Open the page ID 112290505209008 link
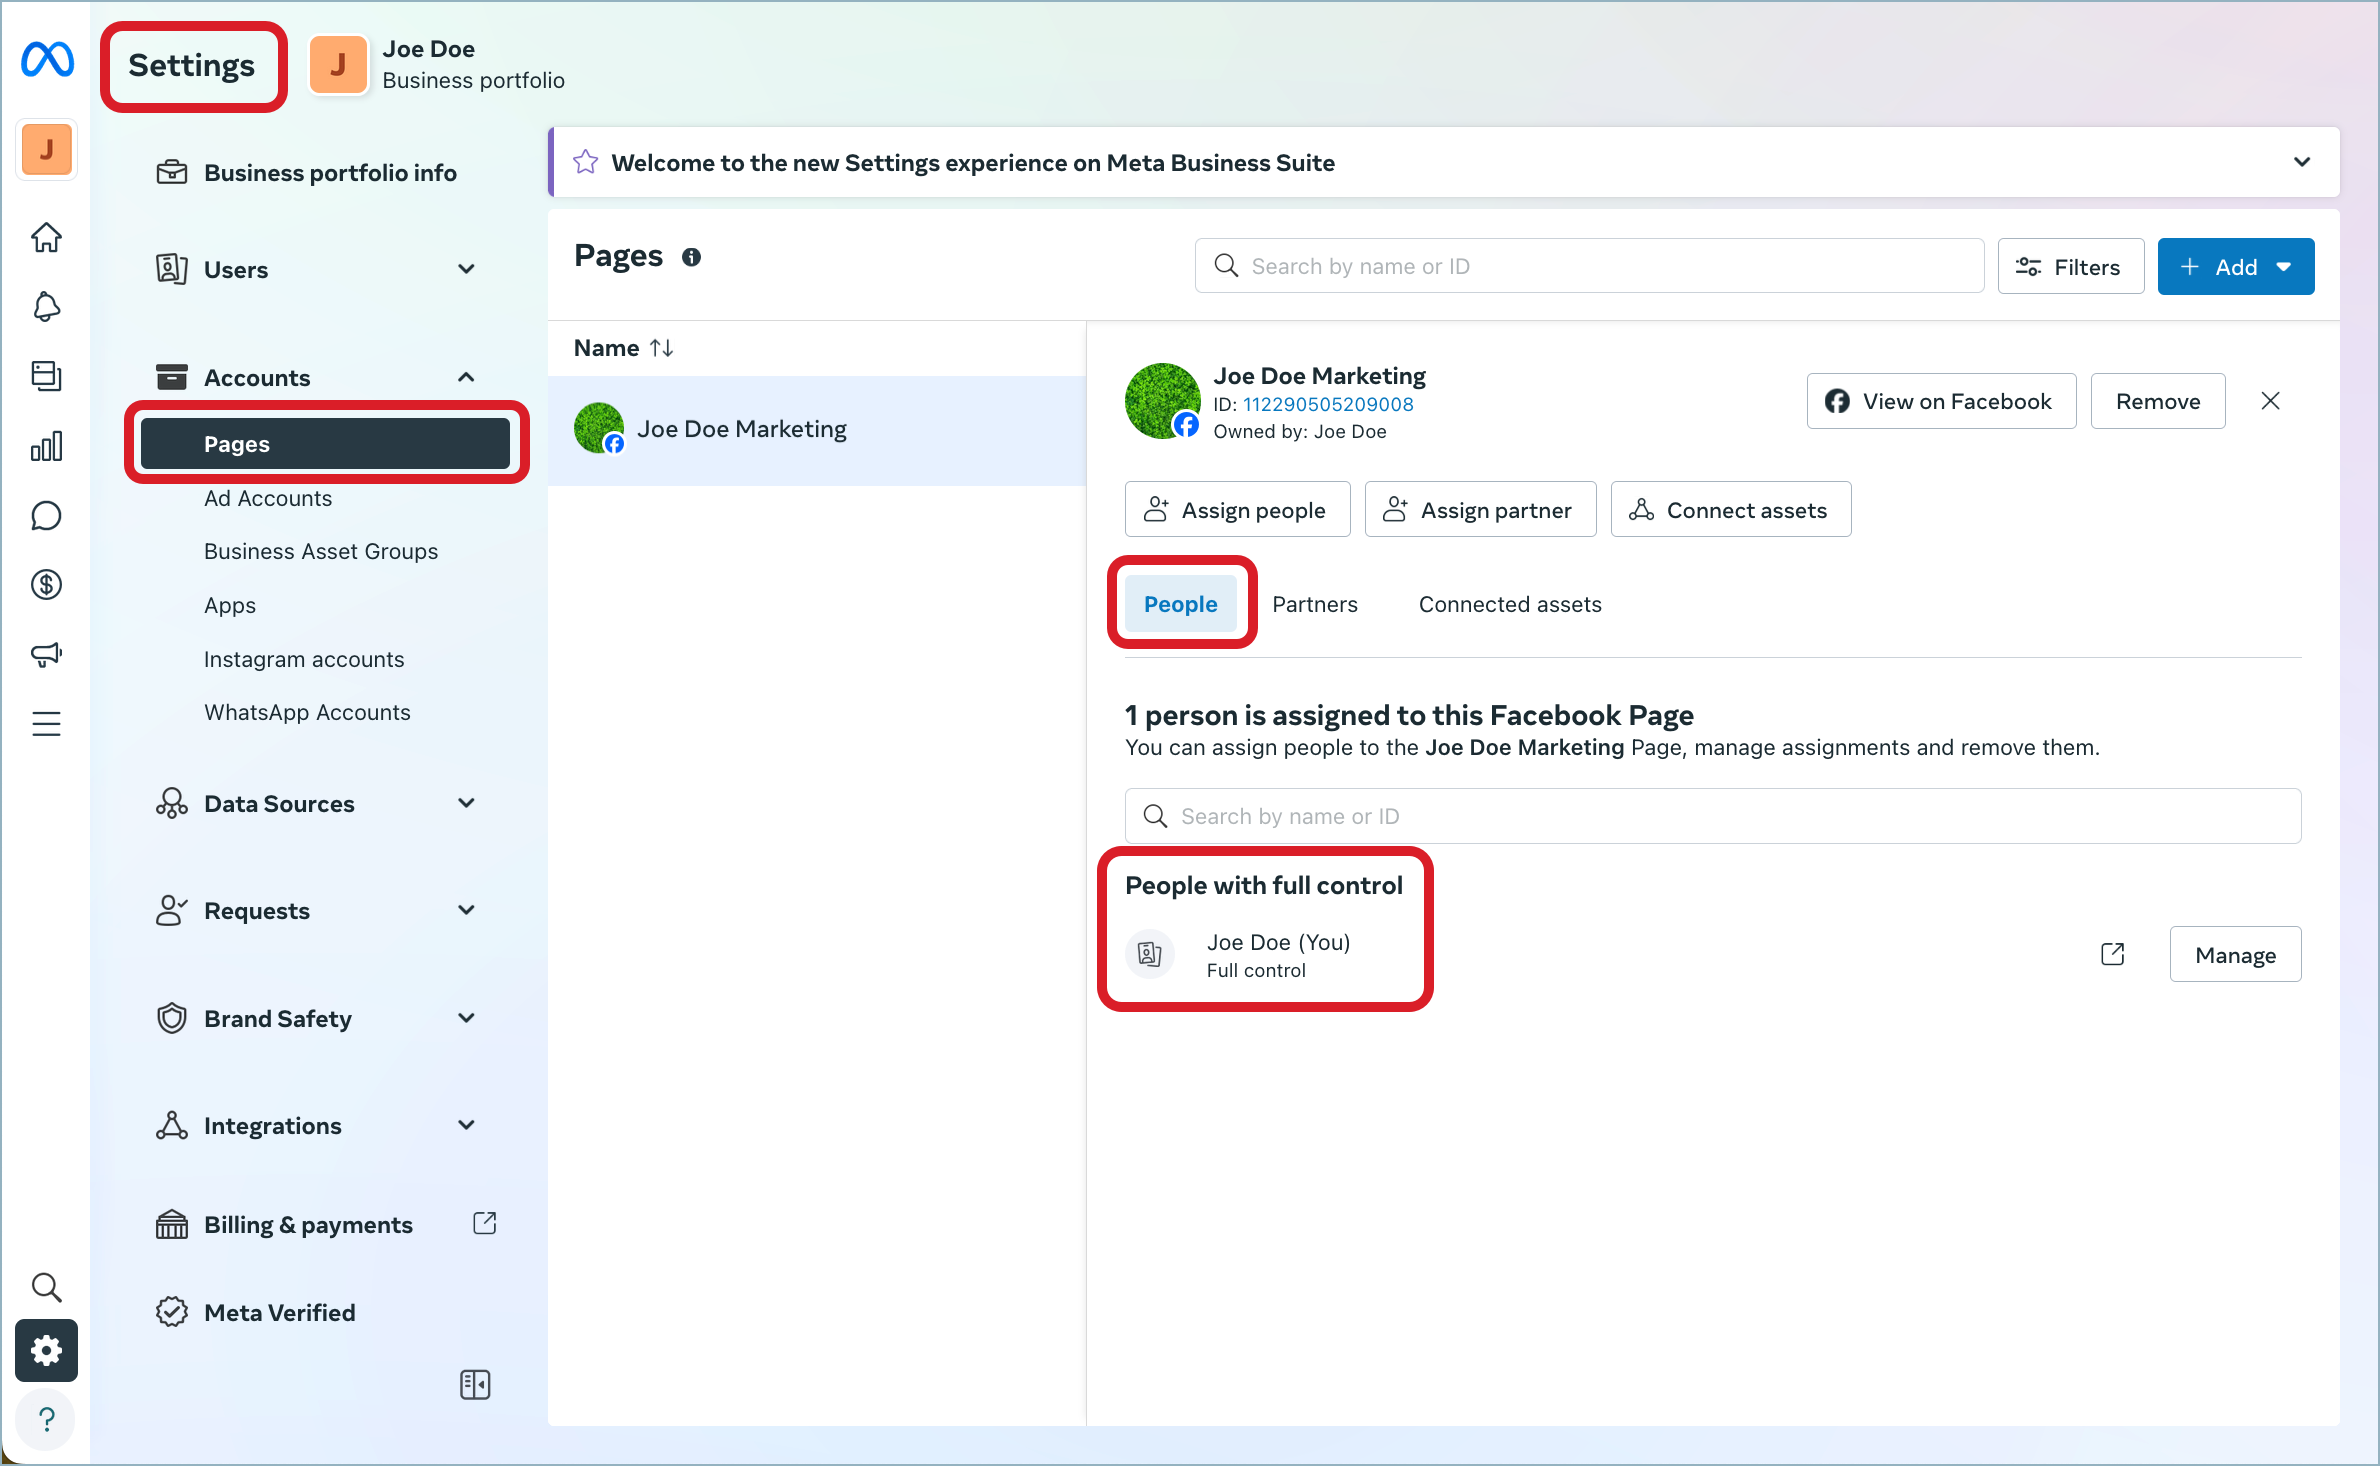 pos(1328,404)
